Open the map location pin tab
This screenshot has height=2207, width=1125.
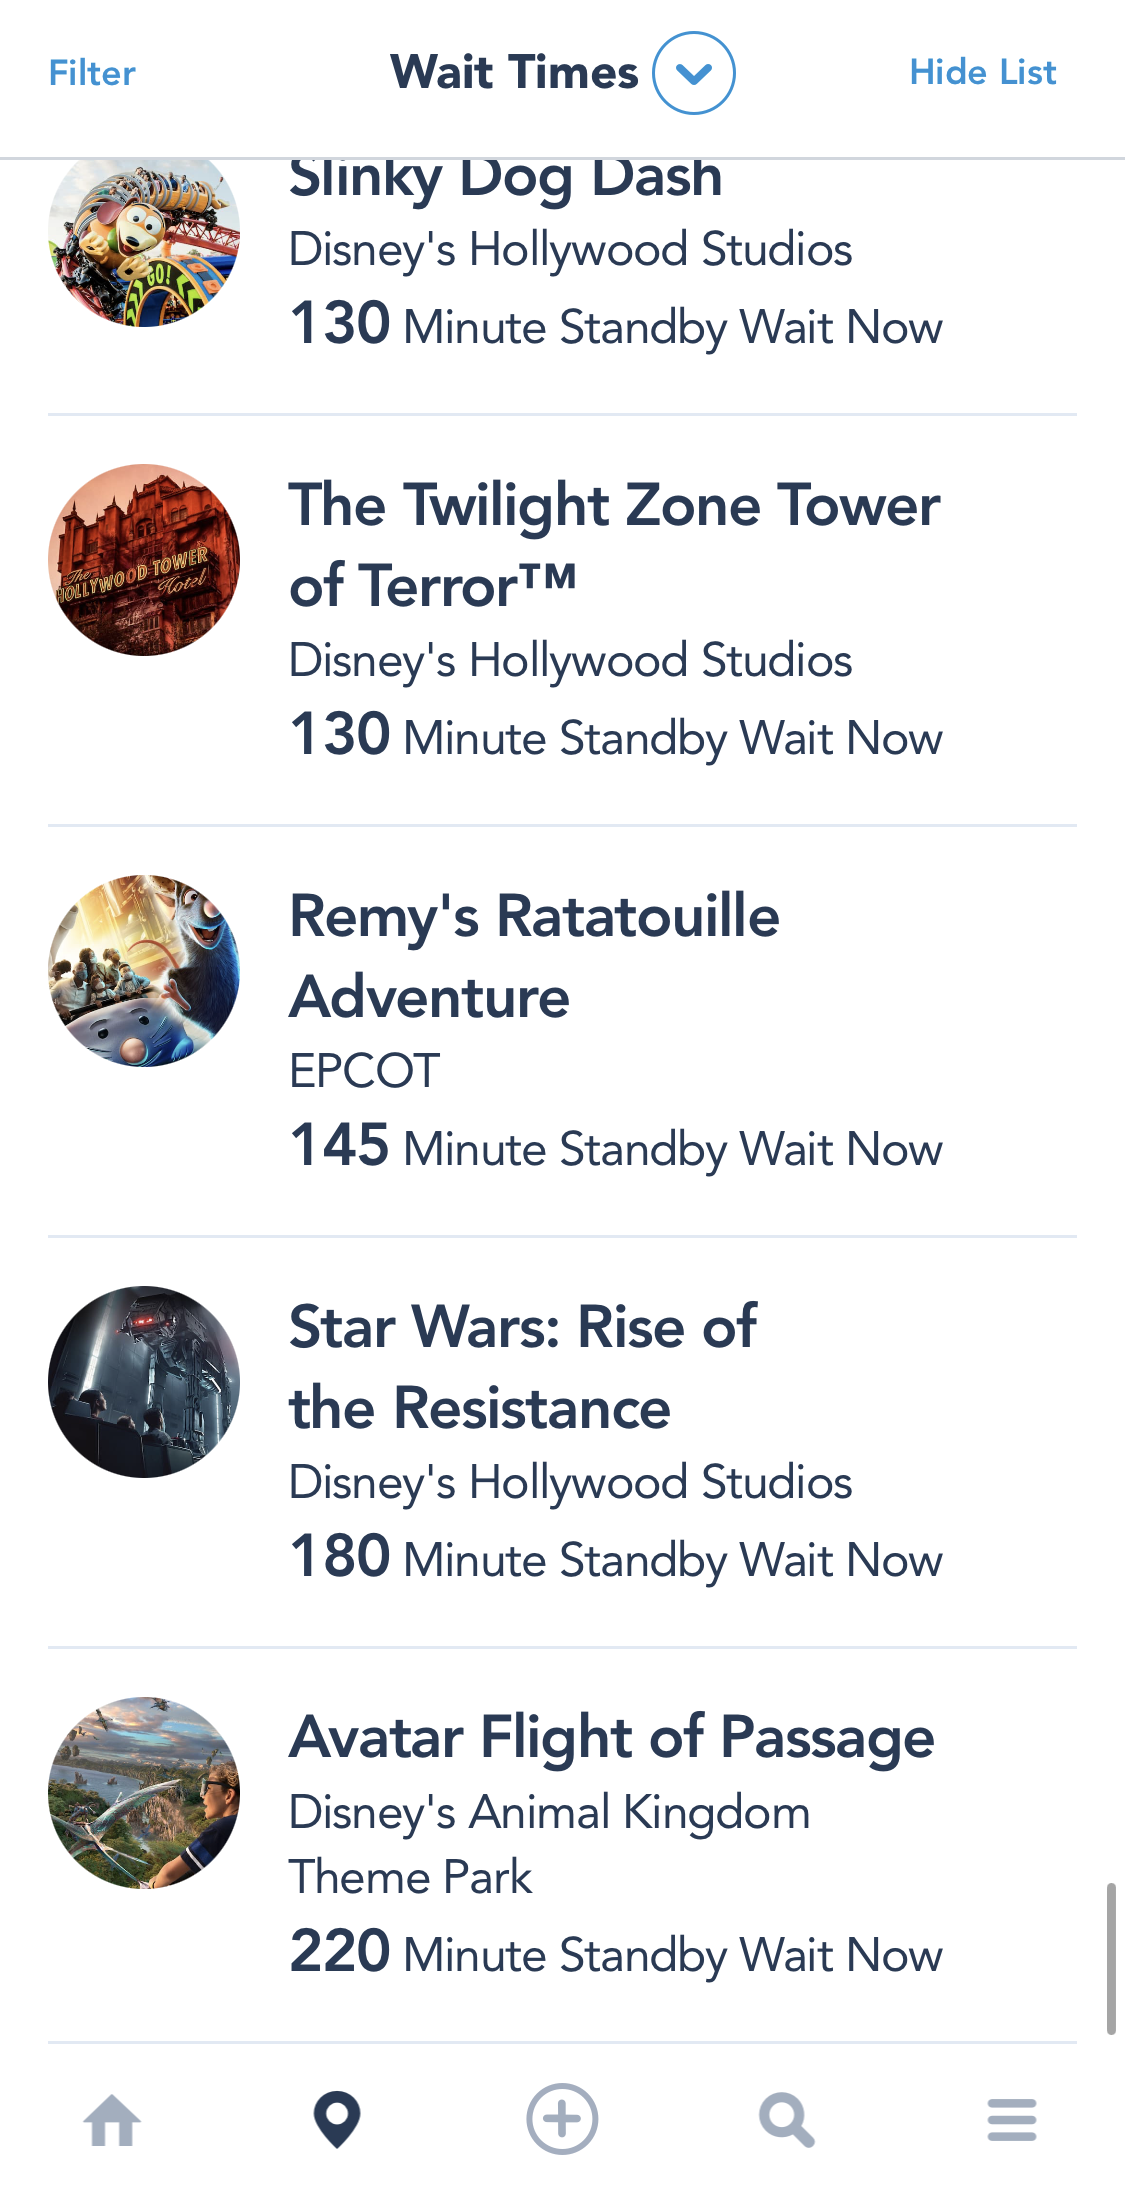tap(337, 2120)
